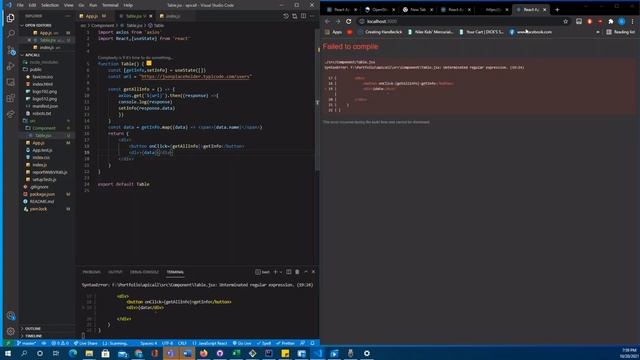Switch to the New Tab tab in Chrome

pos(418,9)
